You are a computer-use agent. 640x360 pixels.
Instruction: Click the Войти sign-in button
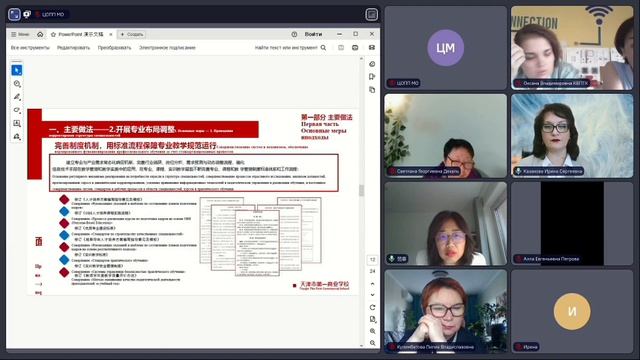(313, 34)
